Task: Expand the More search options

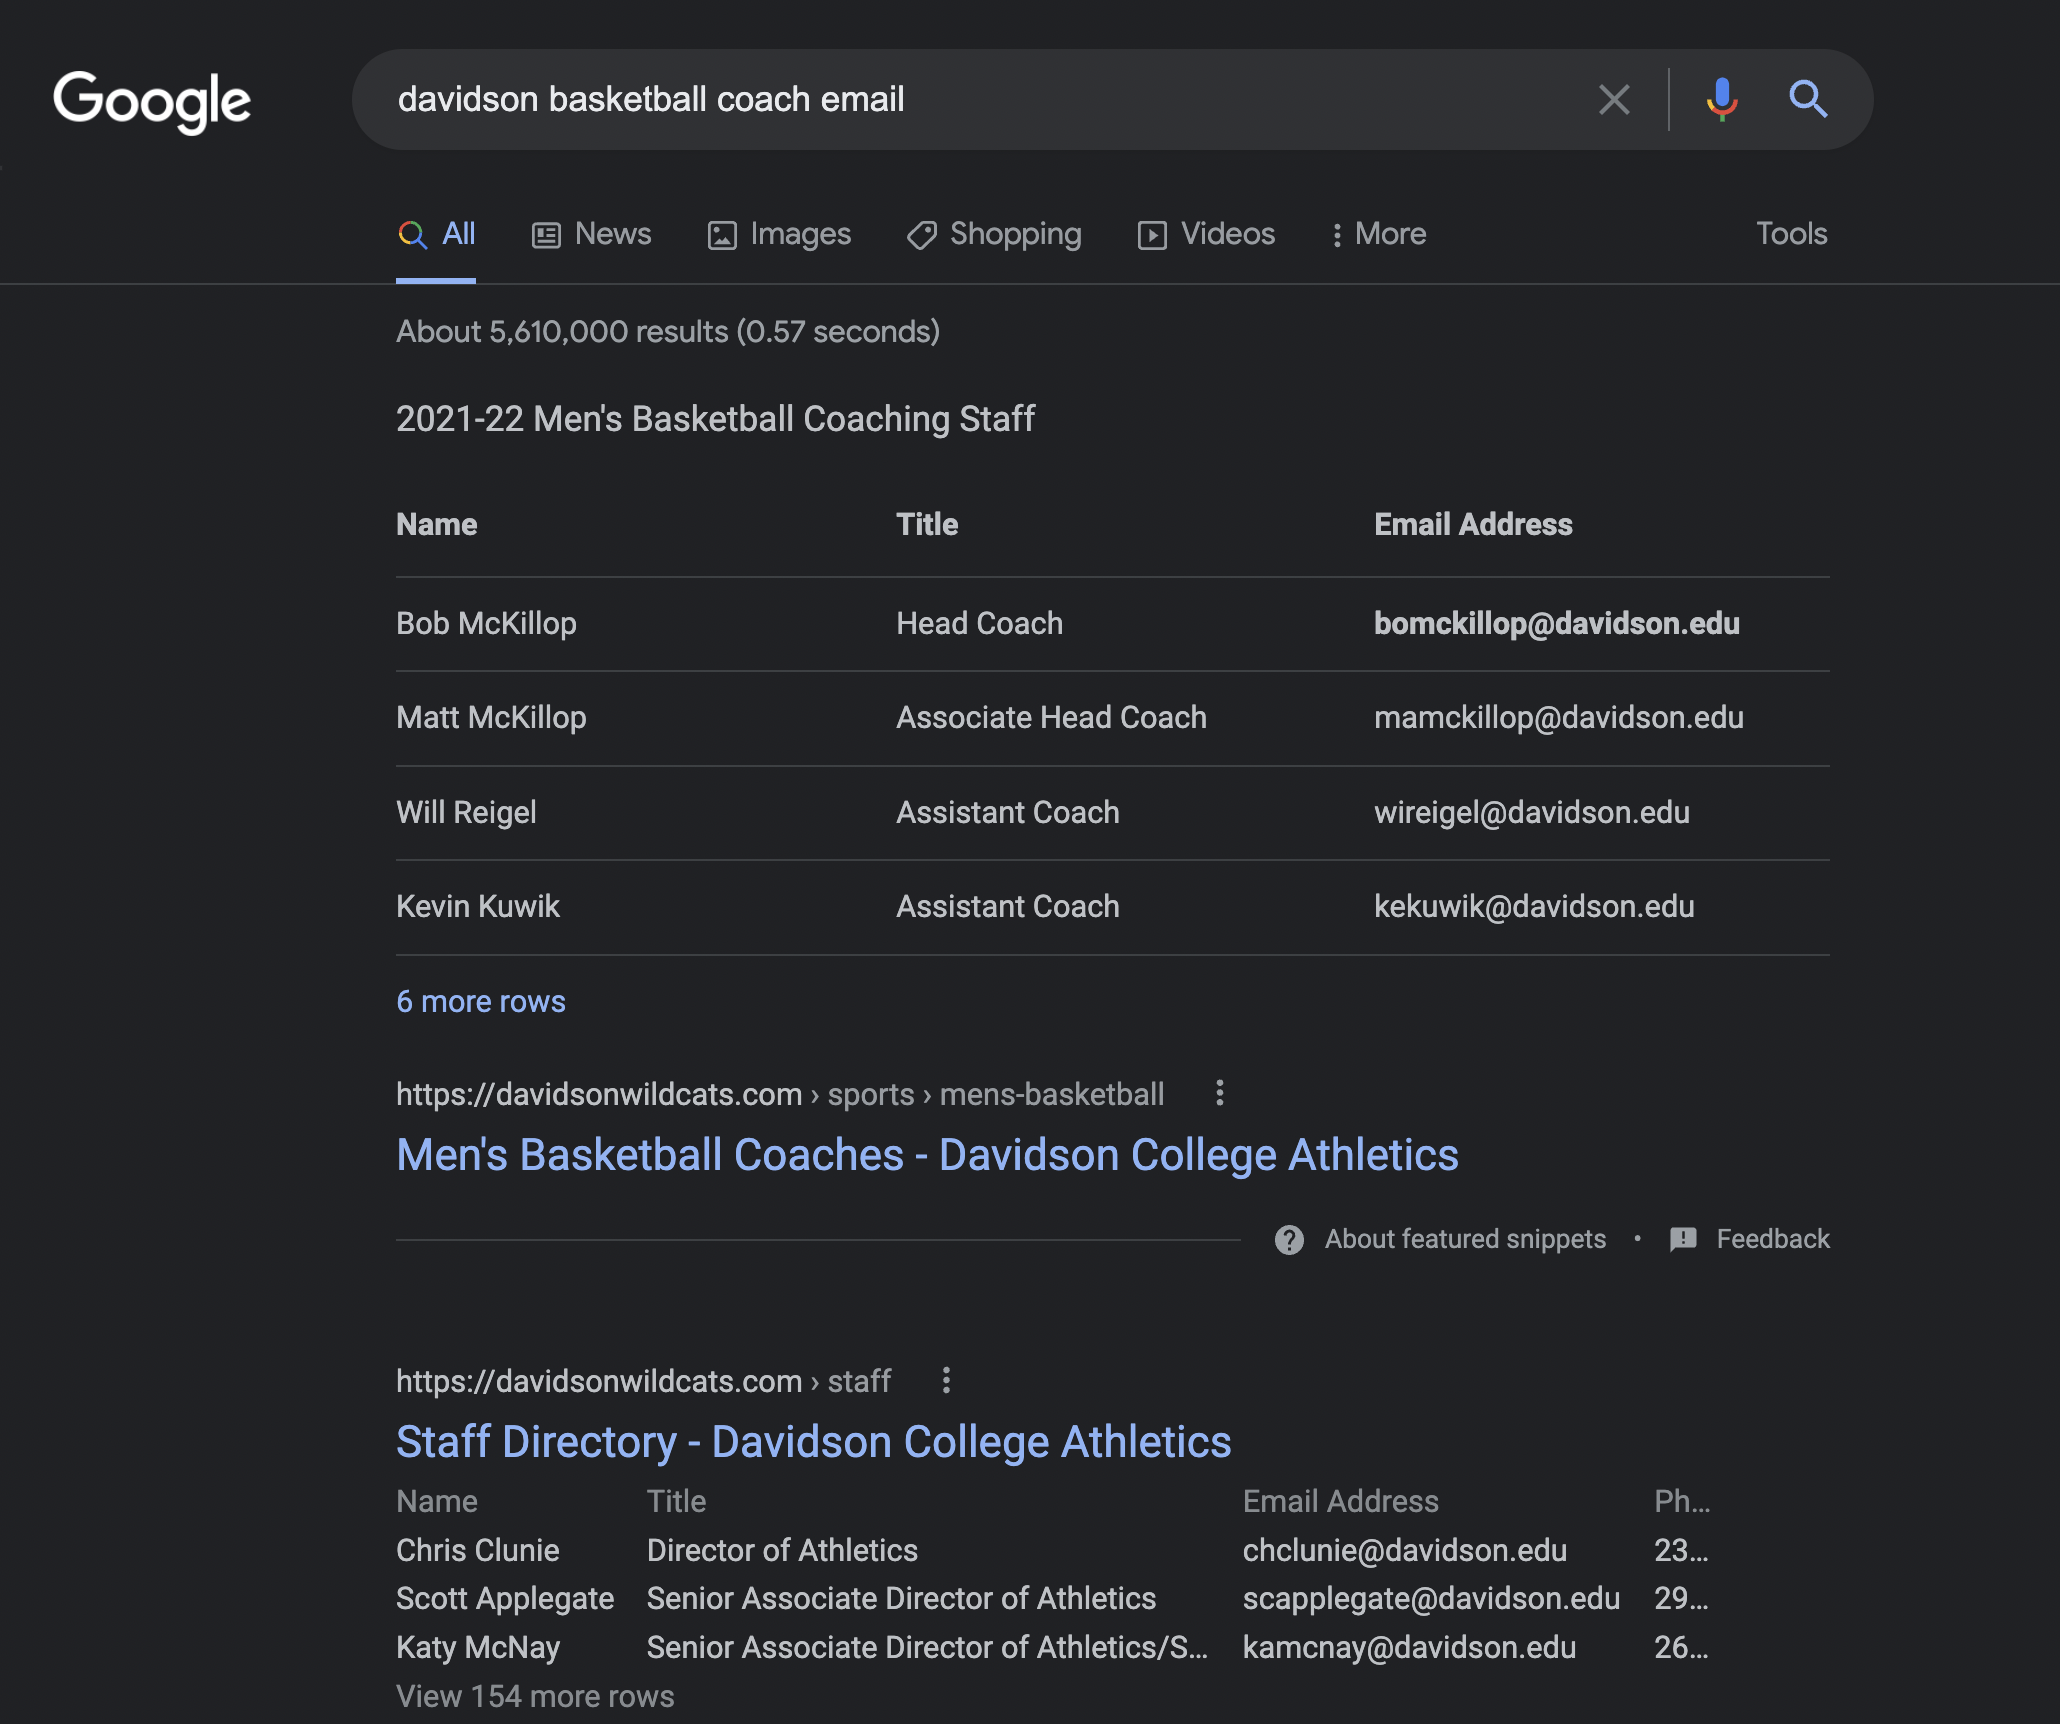Action: click(x=1379, y=234)
